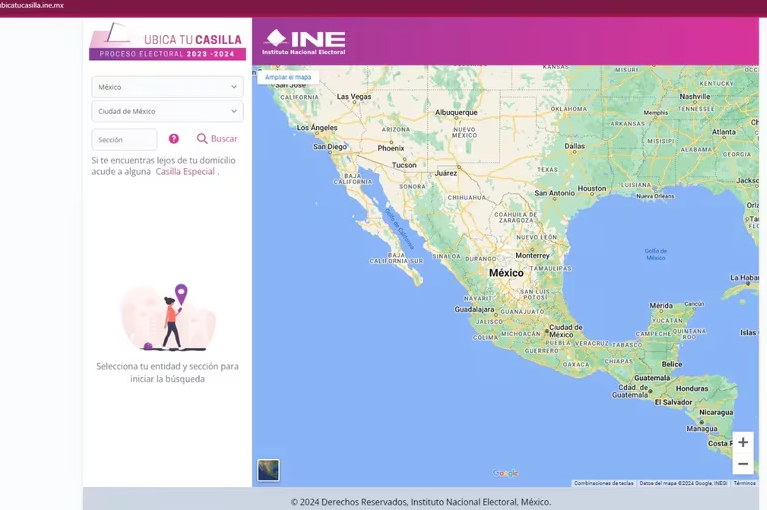Open the Casilla Especial link
This screenshot has width=767, height=510.
(185, 172)
